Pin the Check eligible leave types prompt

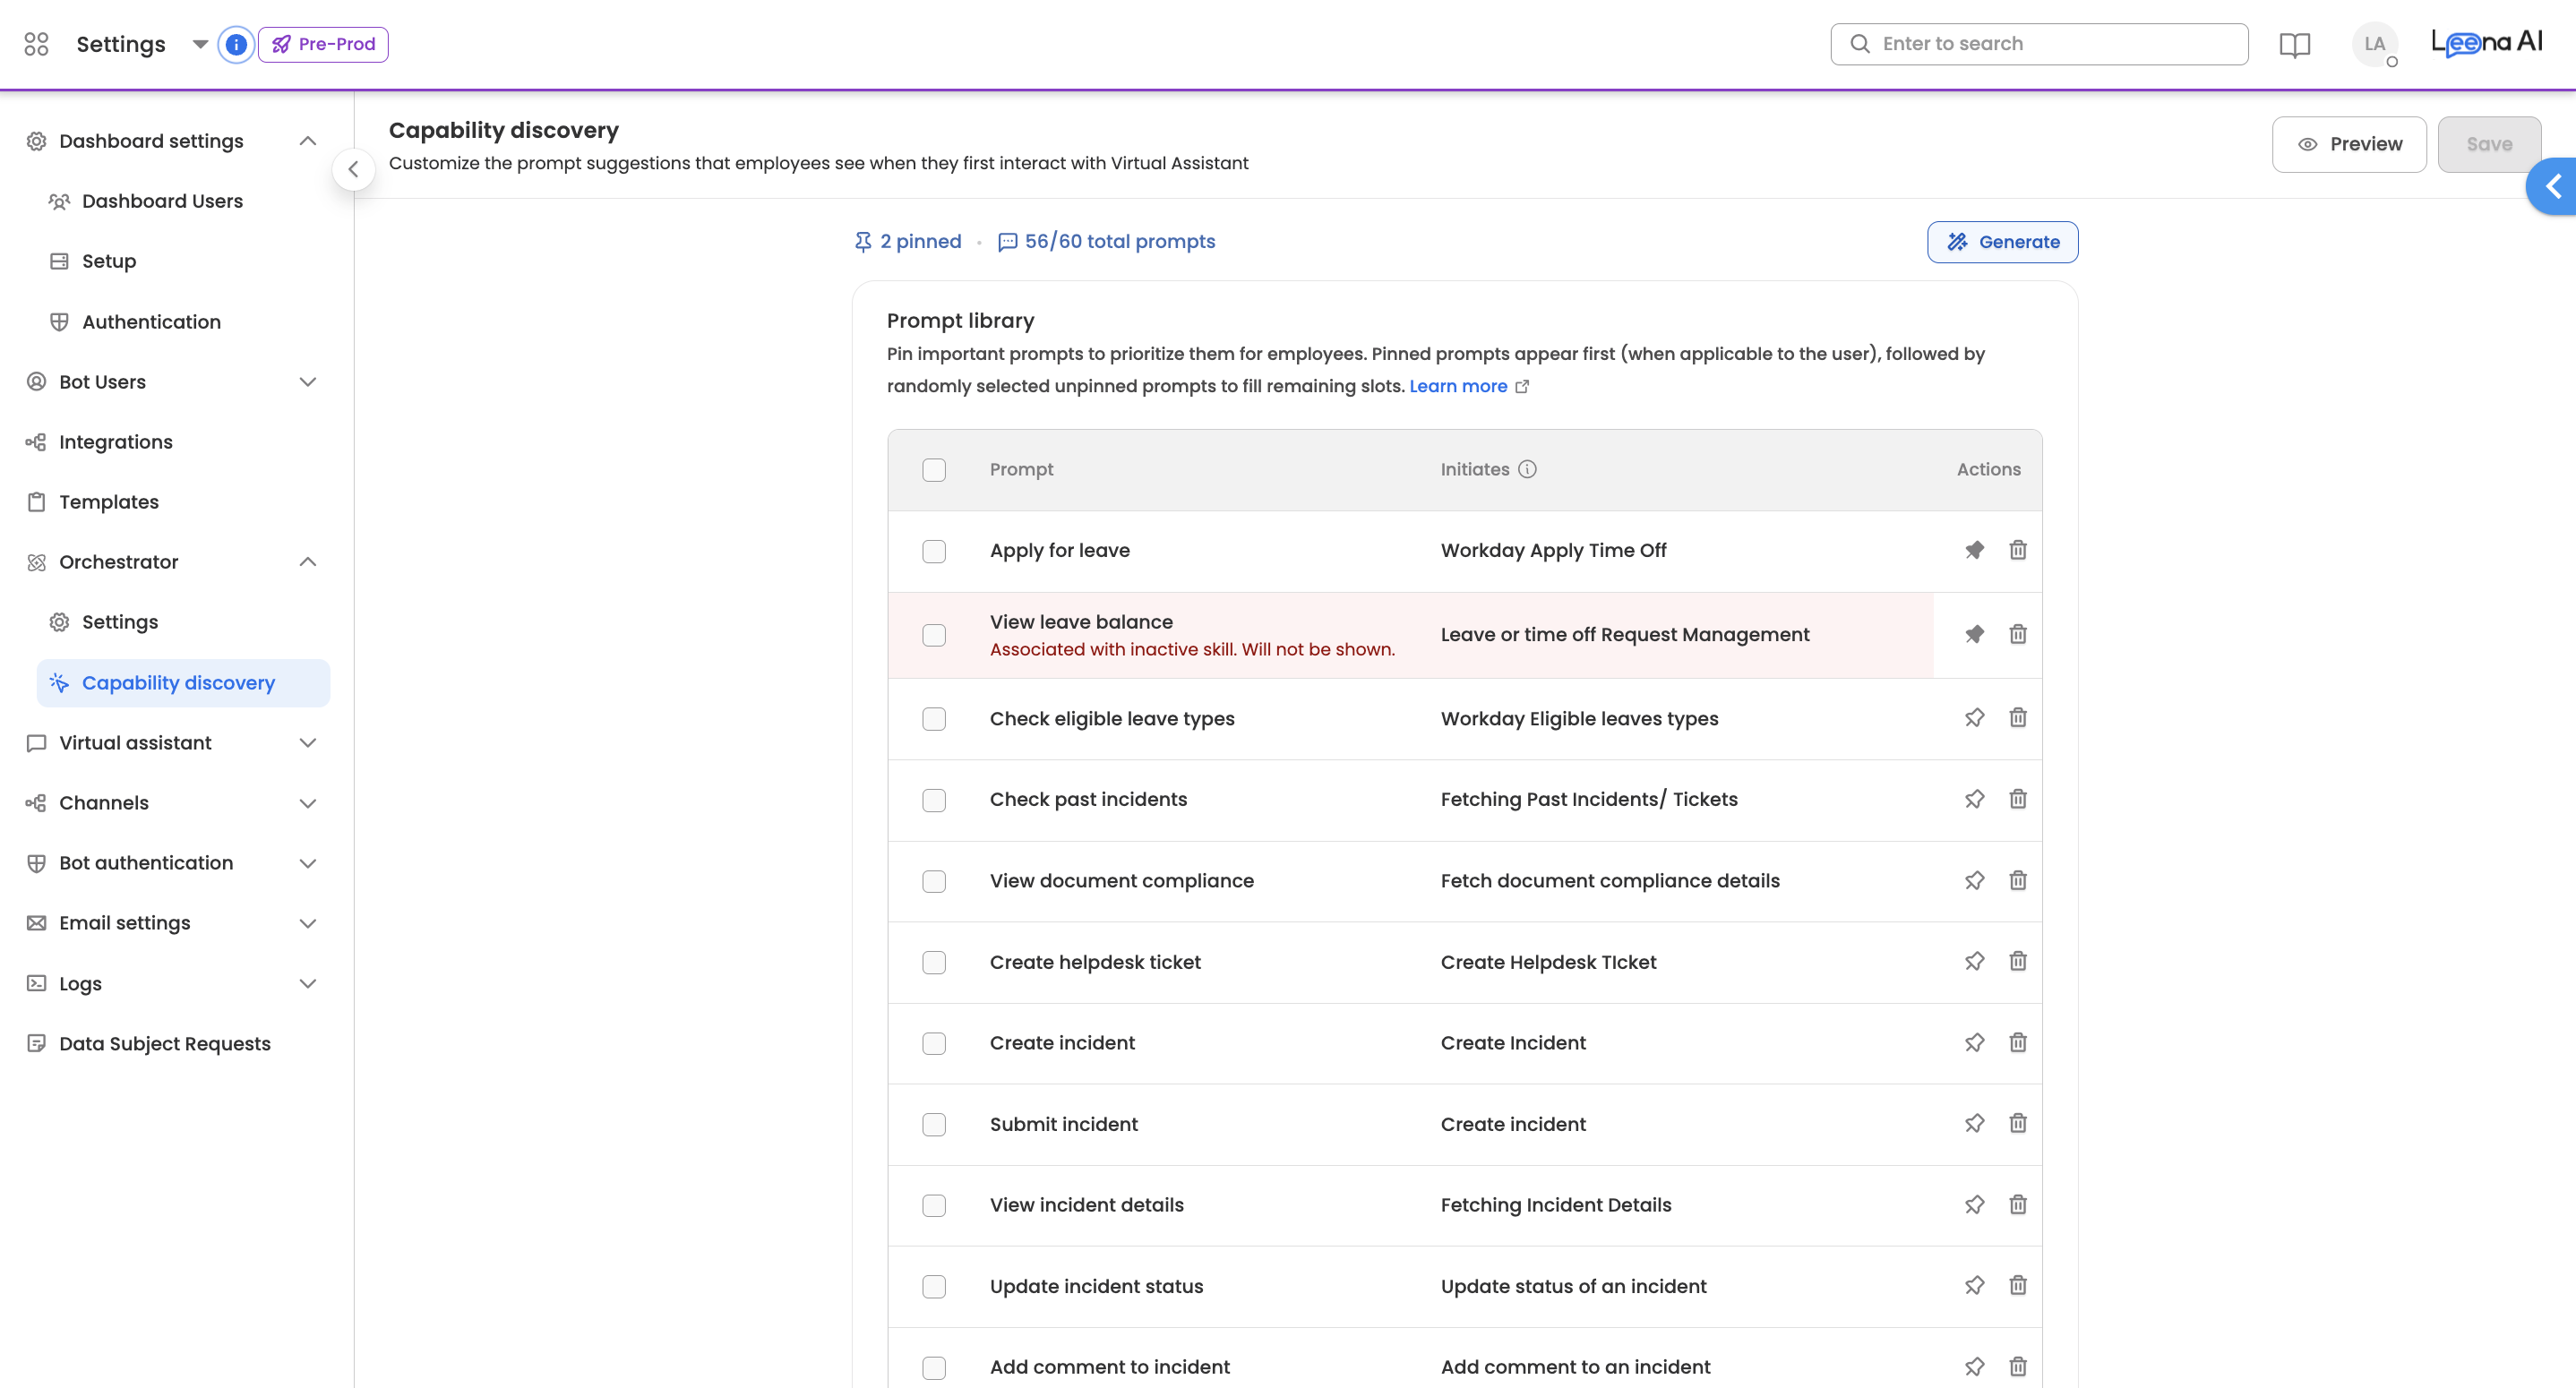[1974, 718]
